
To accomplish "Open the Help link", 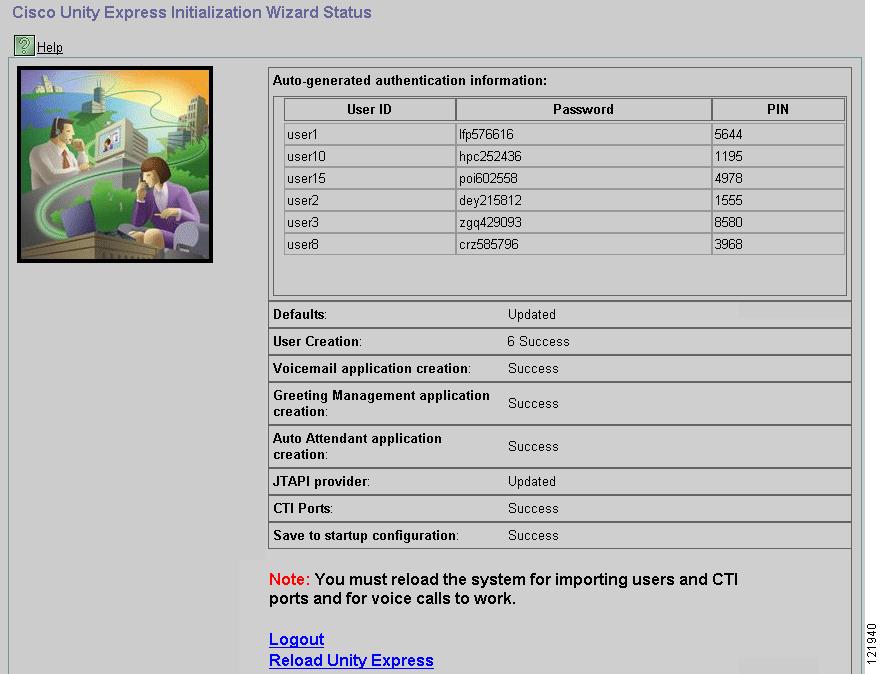I will click(50, 48).
